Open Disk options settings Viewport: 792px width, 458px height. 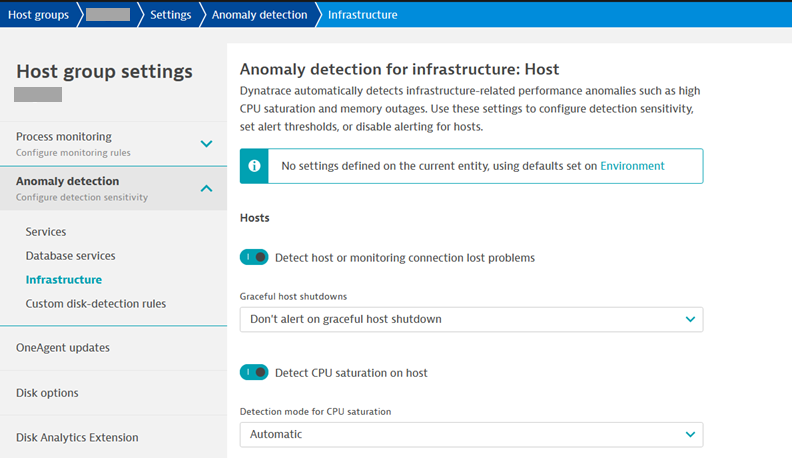(x=47, y=392)
